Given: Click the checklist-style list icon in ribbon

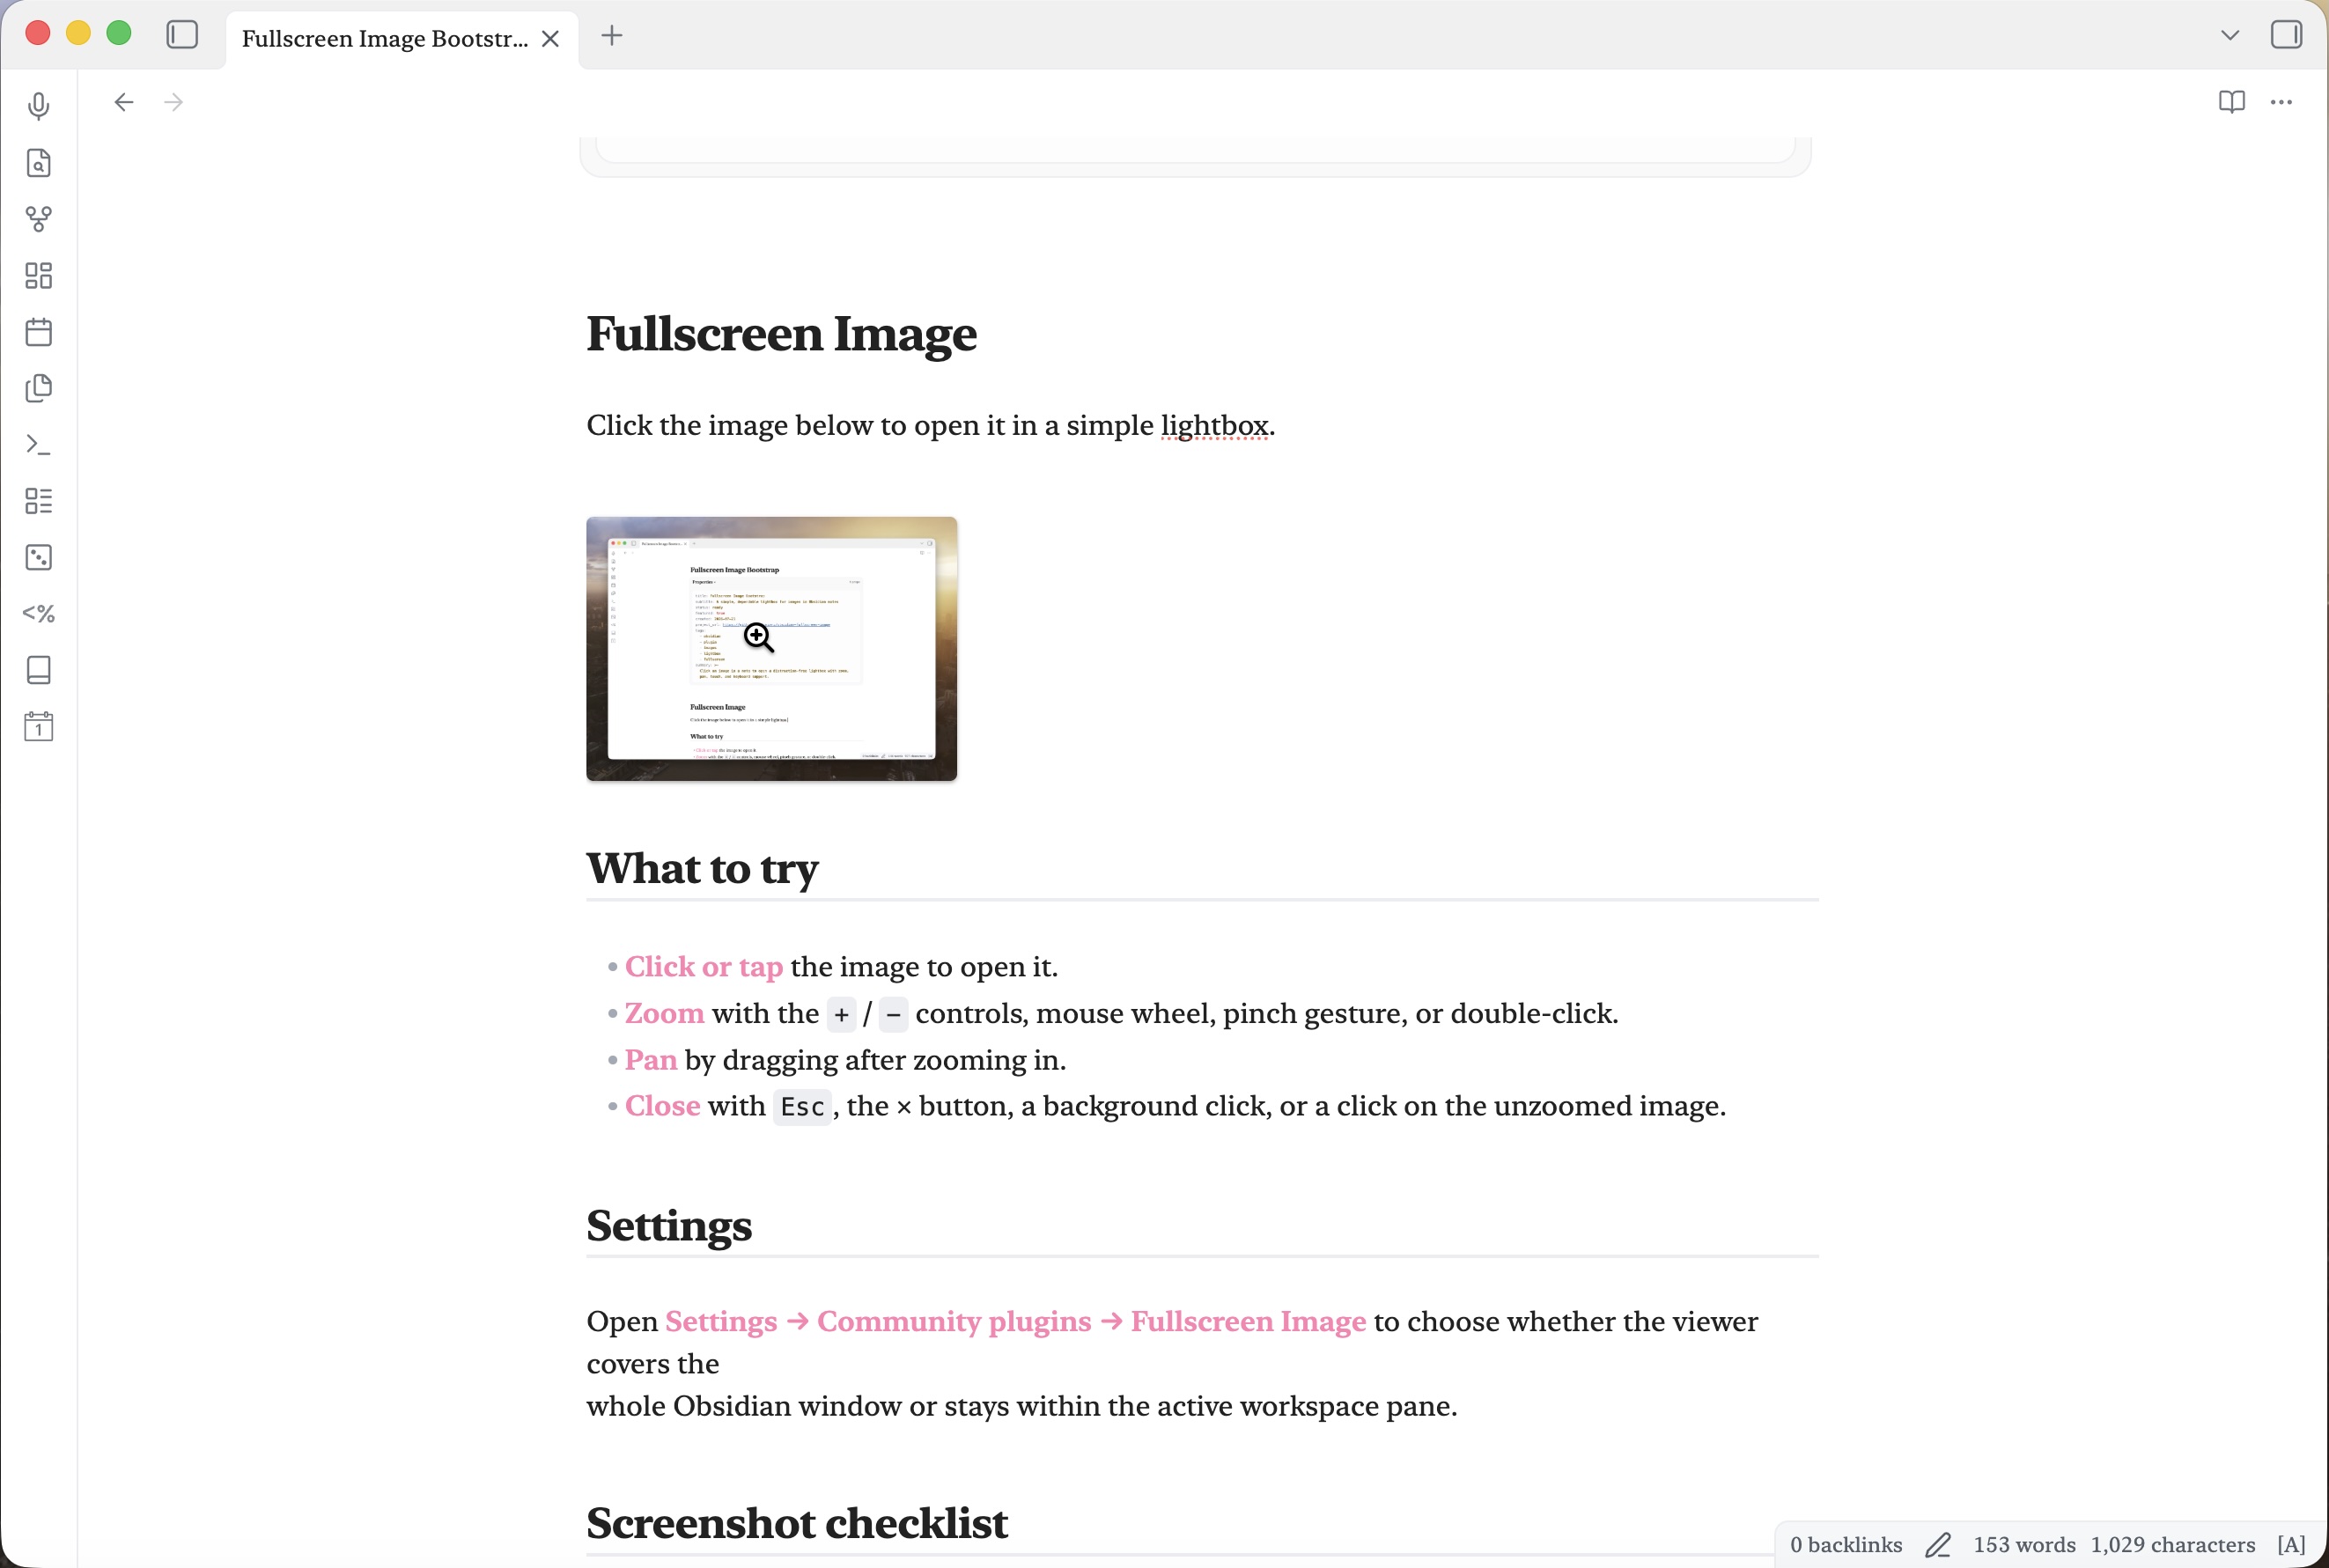Looking at the screenshot, I should [39, 501].
